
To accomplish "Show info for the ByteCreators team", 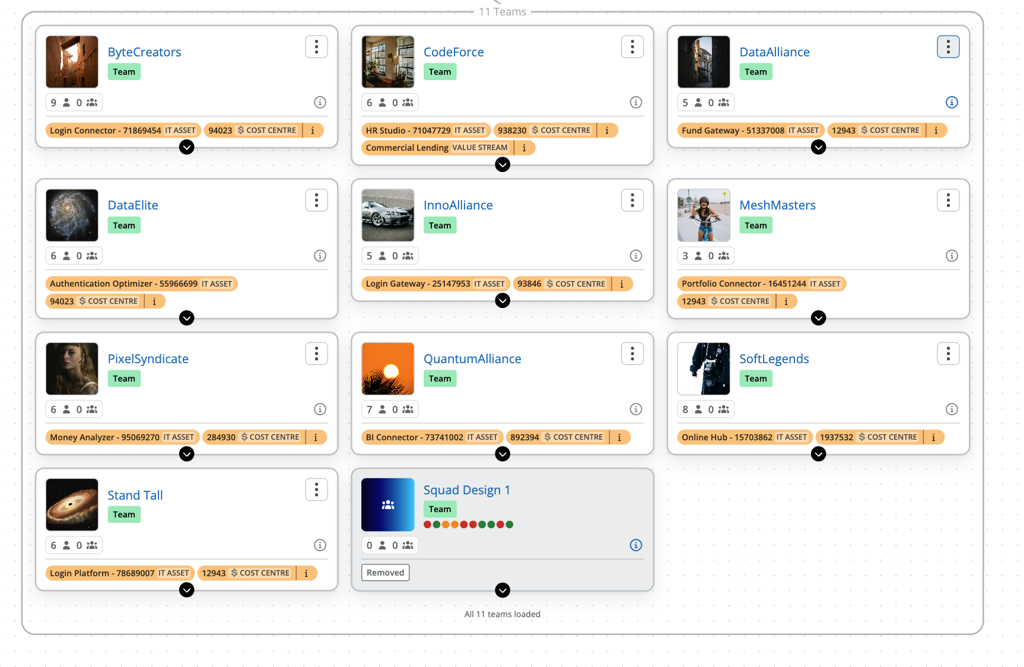I will click(320, 102).
